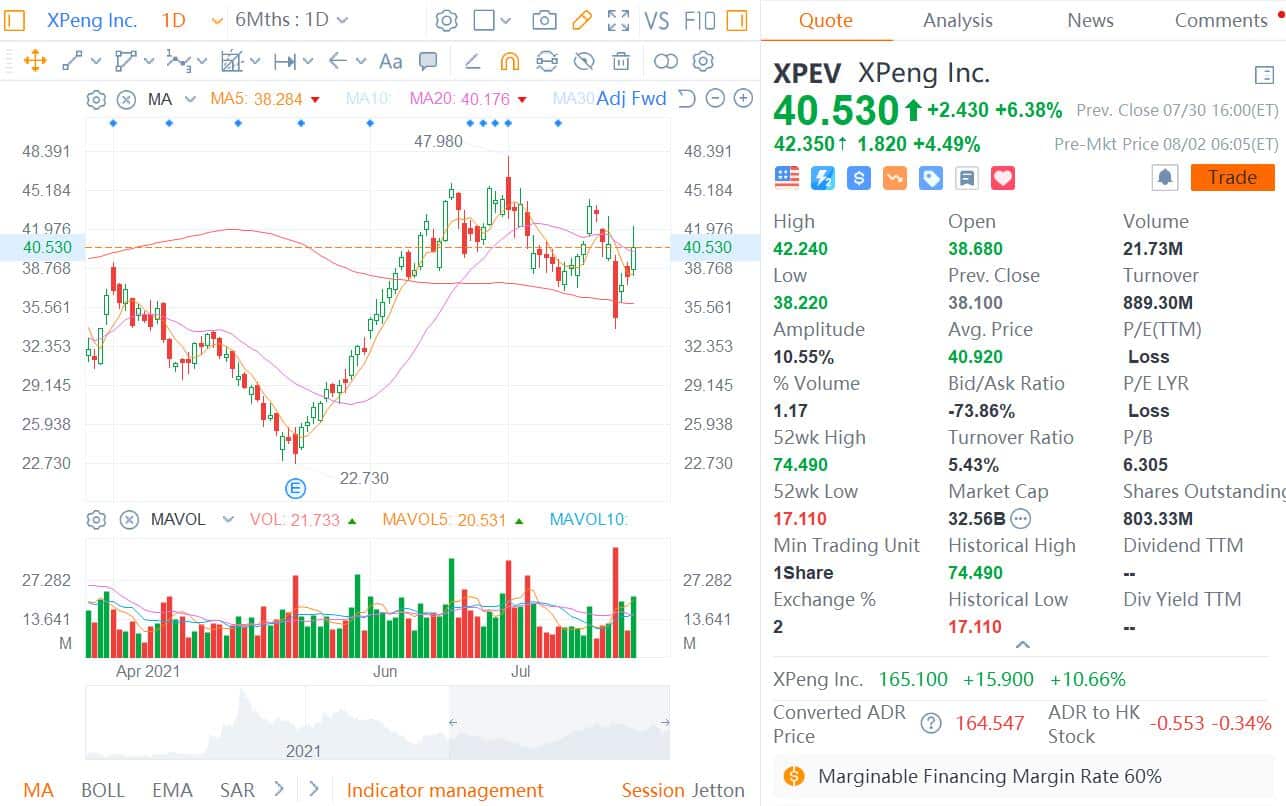Select the magnet snap tool
The image size is (1286, 806).
tap(510, 61)
